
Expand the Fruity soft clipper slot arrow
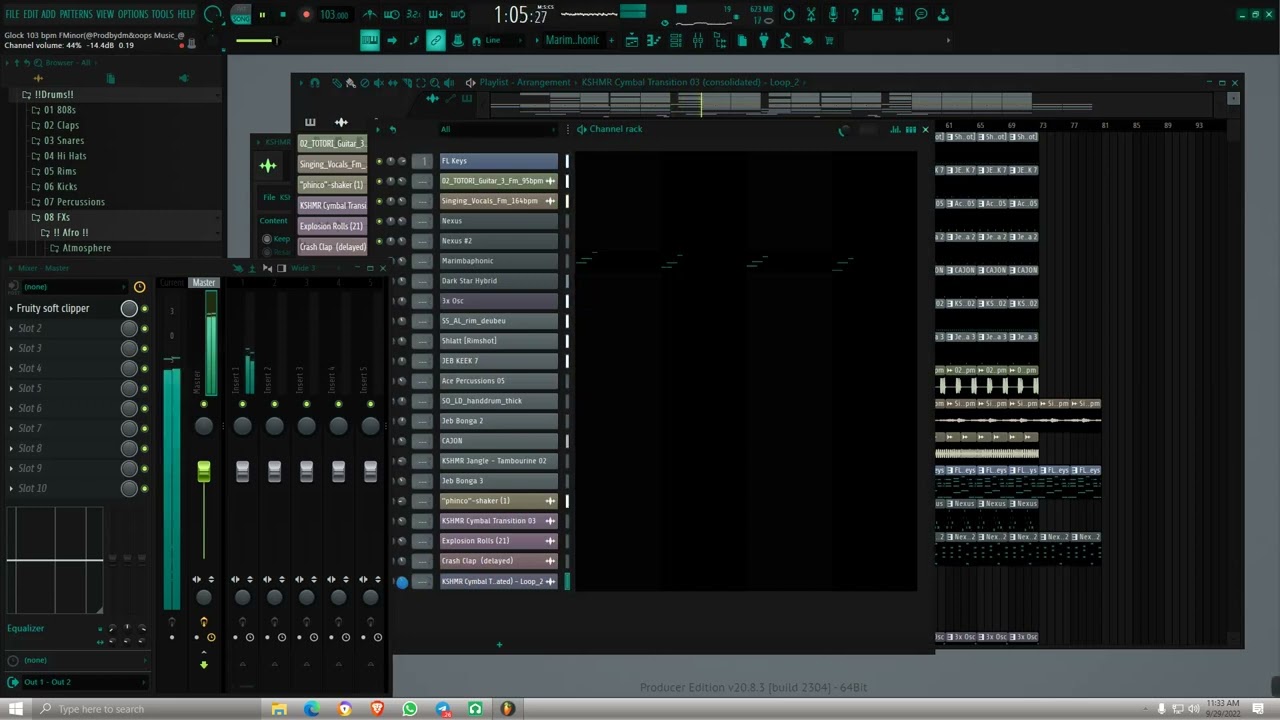(x=11, y=309)
